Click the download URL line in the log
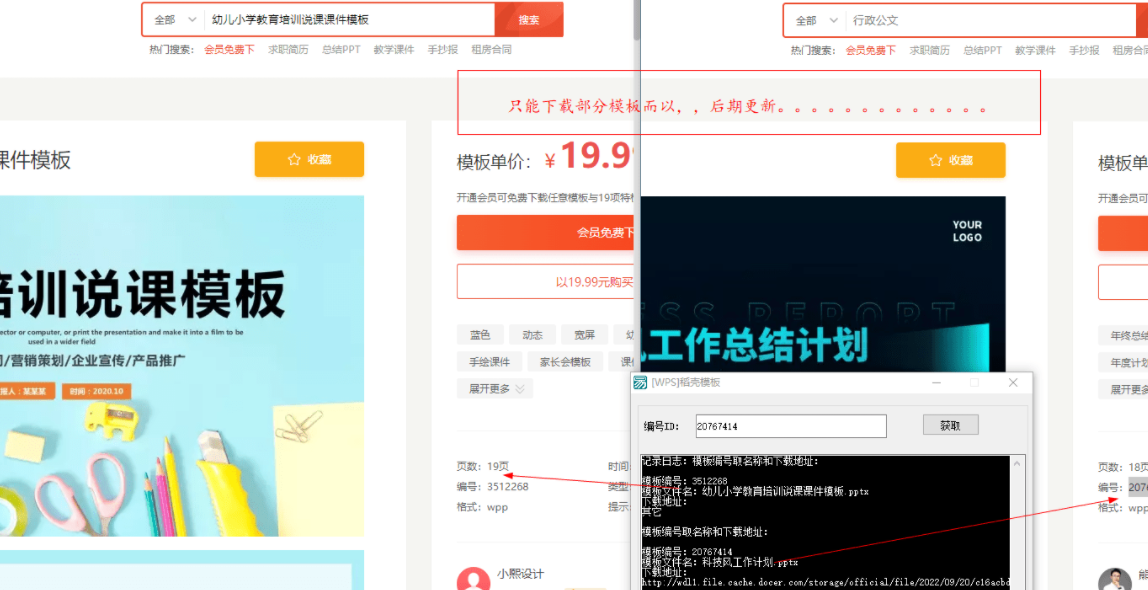 click(x=825, y=583)
